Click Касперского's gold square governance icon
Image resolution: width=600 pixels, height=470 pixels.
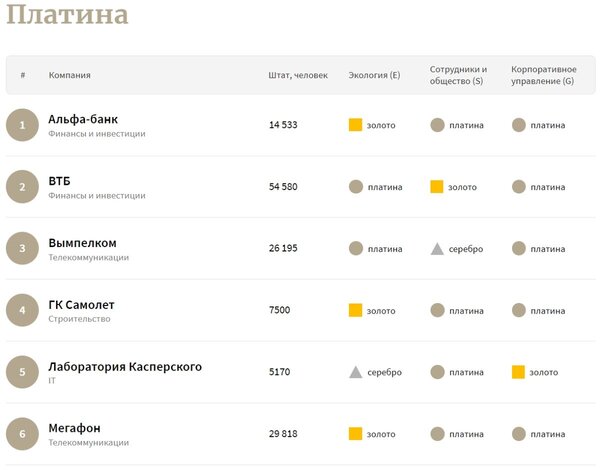pos(518,372)
